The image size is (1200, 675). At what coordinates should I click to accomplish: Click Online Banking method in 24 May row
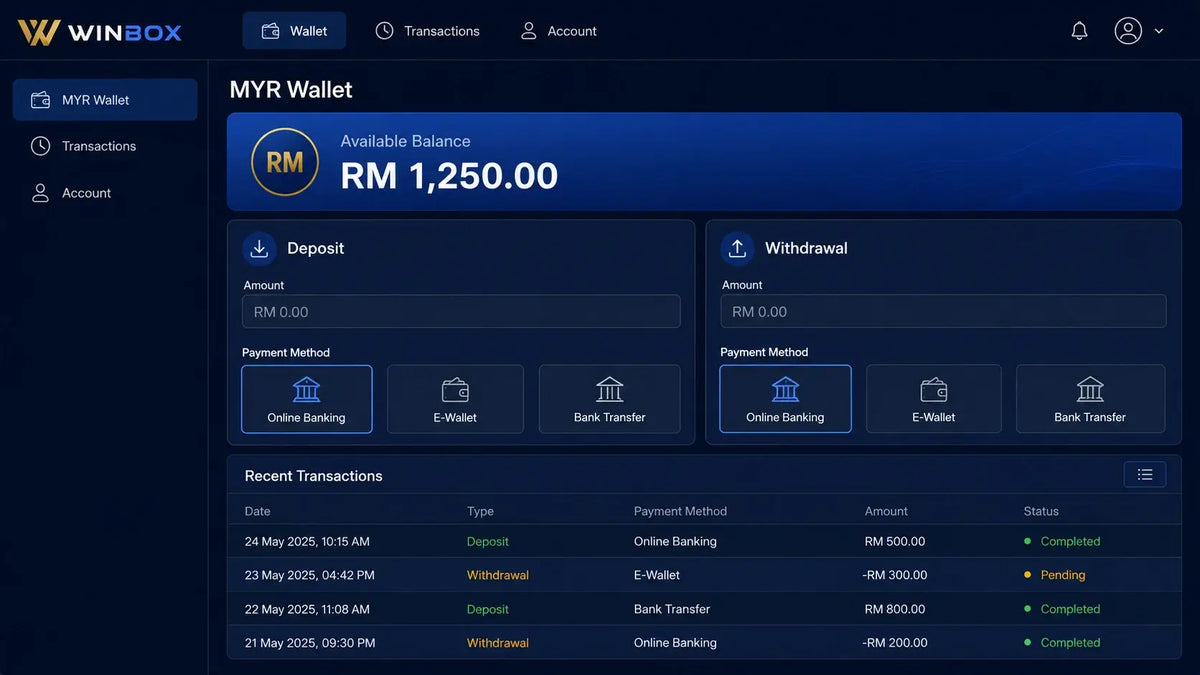pos(675,541)
